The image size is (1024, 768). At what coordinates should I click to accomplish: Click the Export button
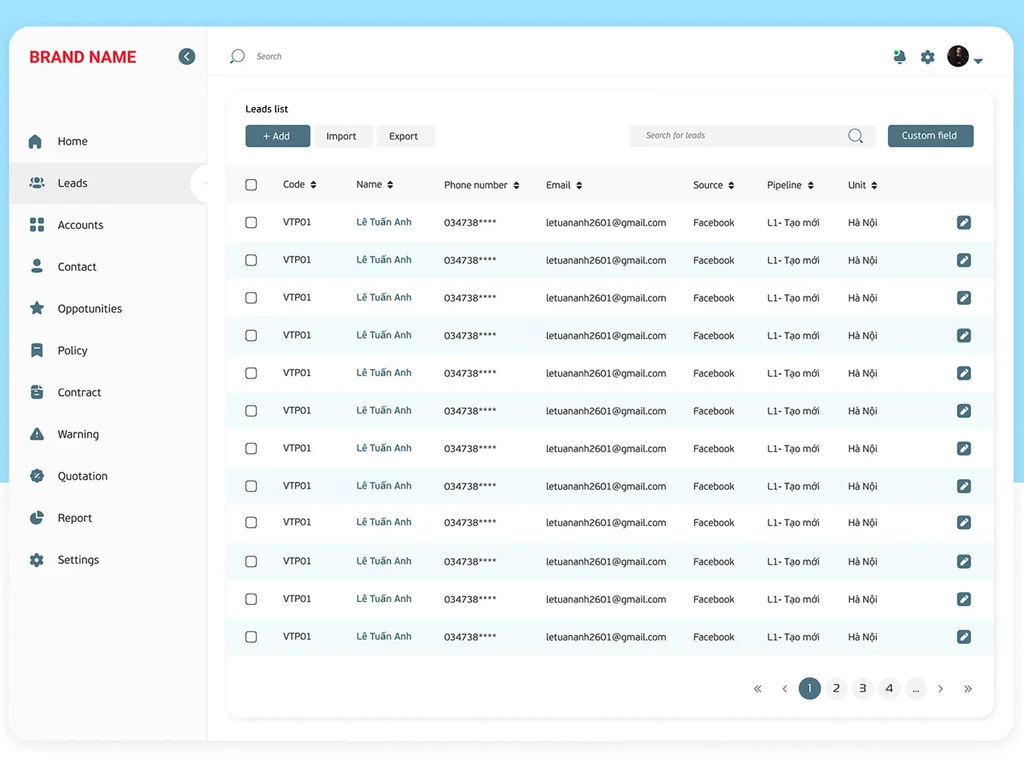pyautogui.click(x=404, y=136)
